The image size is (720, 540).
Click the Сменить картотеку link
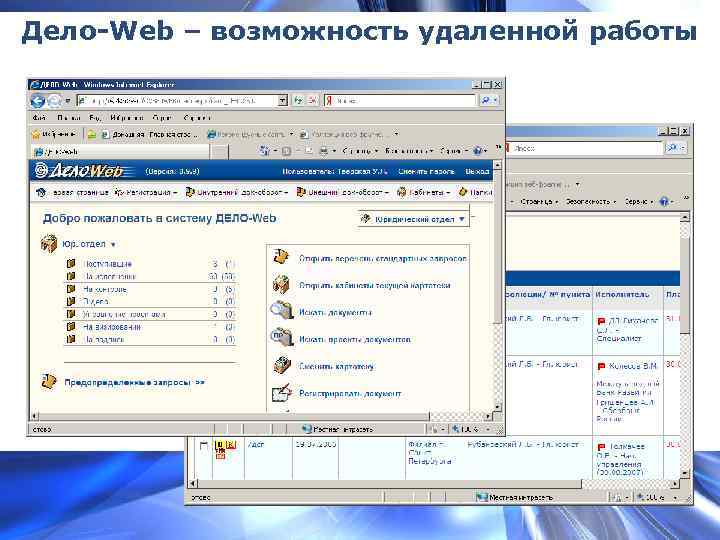point(337,366)
